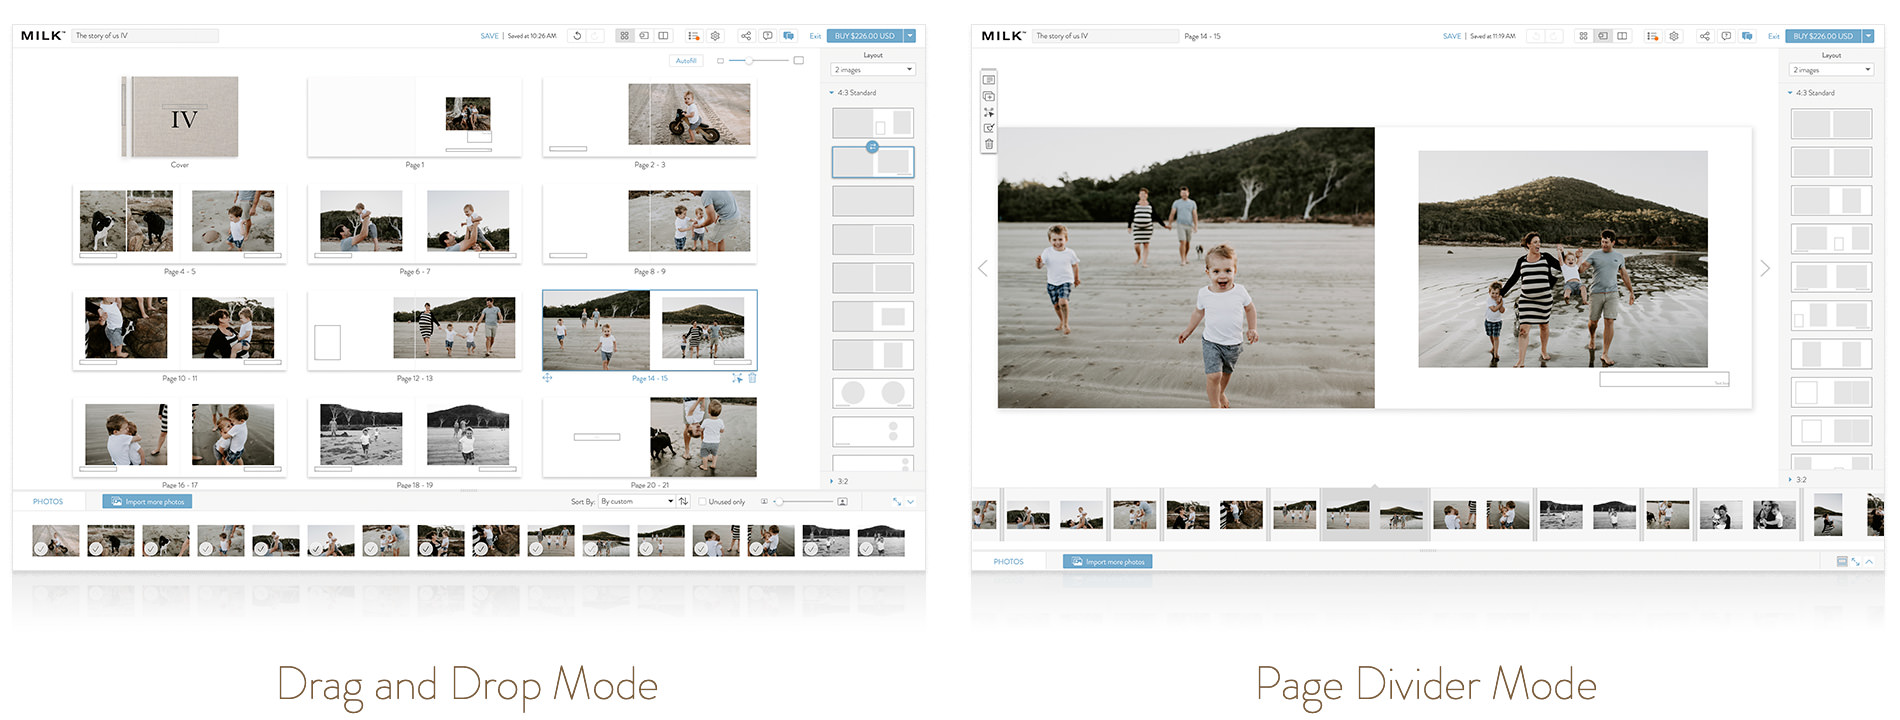
Task: Expand the photo tray in right window
Action: pos(1855,562)
